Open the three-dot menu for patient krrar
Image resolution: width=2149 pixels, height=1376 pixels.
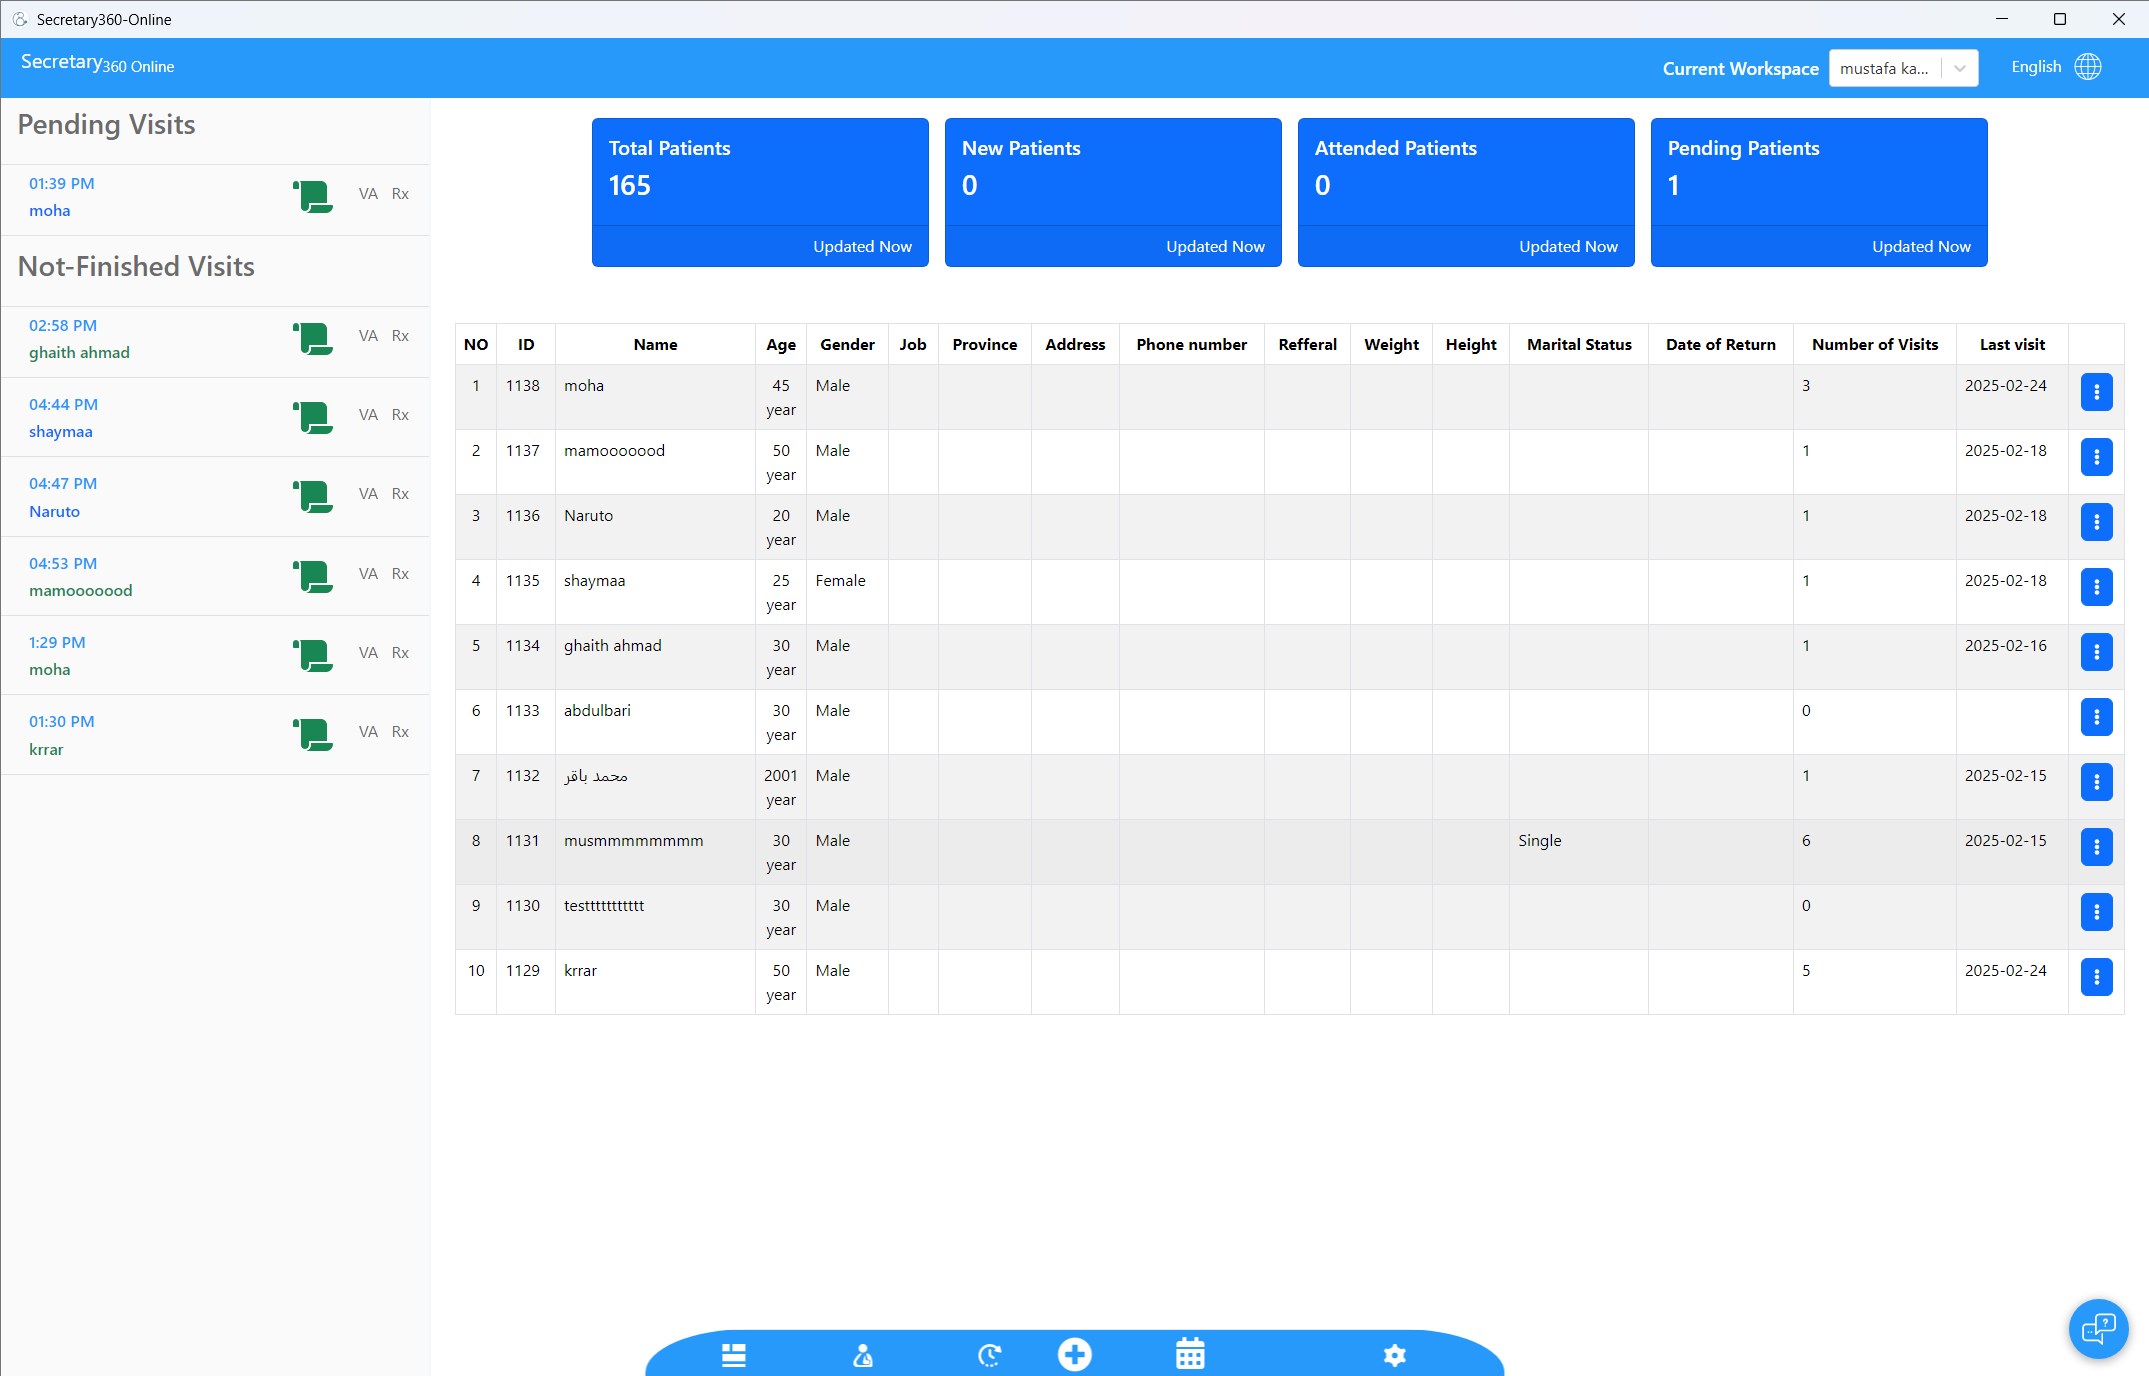(x=2096, y=977)
